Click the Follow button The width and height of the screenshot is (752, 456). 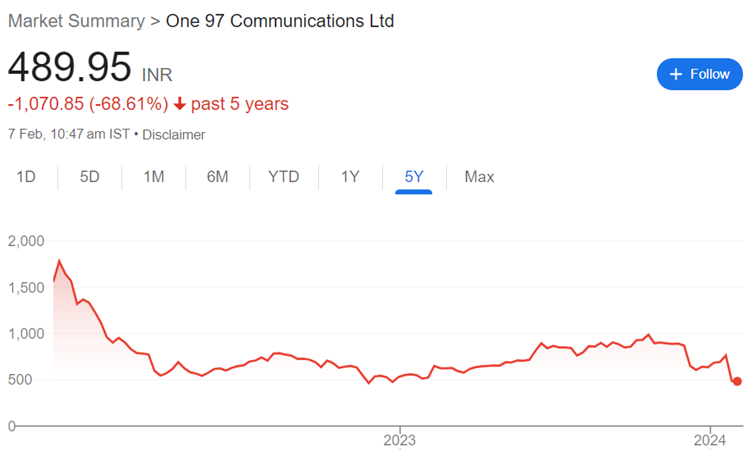[700, 74]
